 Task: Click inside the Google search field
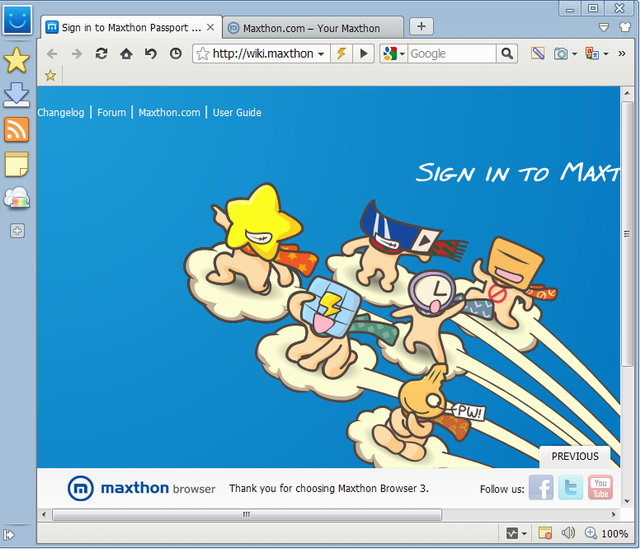coord(450,53)
